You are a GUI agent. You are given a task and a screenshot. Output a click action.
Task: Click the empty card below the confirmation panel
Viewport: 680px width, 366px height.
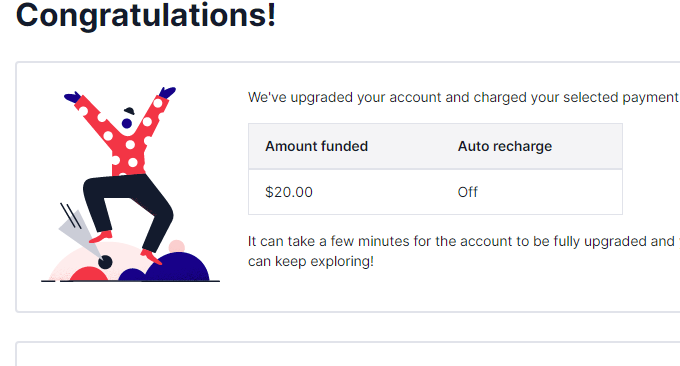click(348, 354)
